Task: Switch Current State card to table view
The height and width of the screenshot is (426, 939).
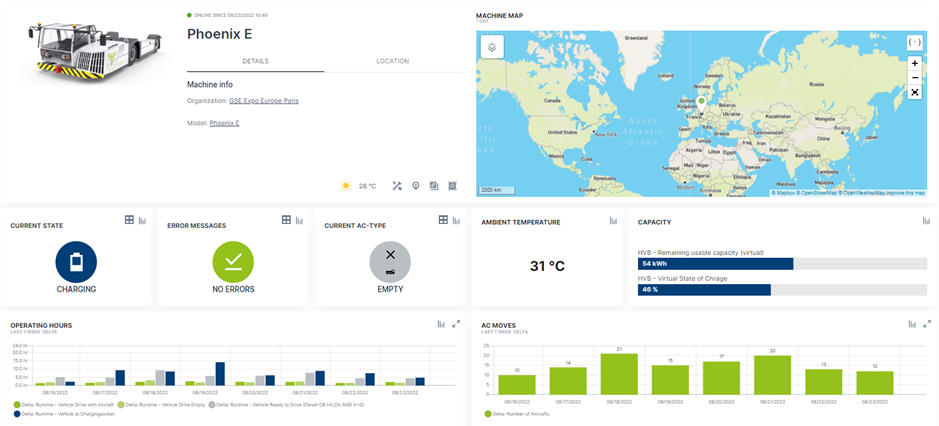Action: click(x=129, y=220)
